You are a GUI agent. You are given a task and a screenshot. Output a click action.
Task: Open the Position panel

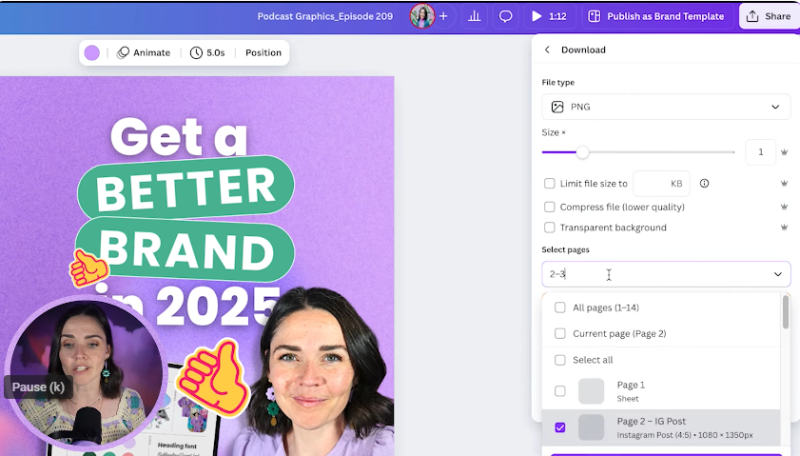click(263, 53)
